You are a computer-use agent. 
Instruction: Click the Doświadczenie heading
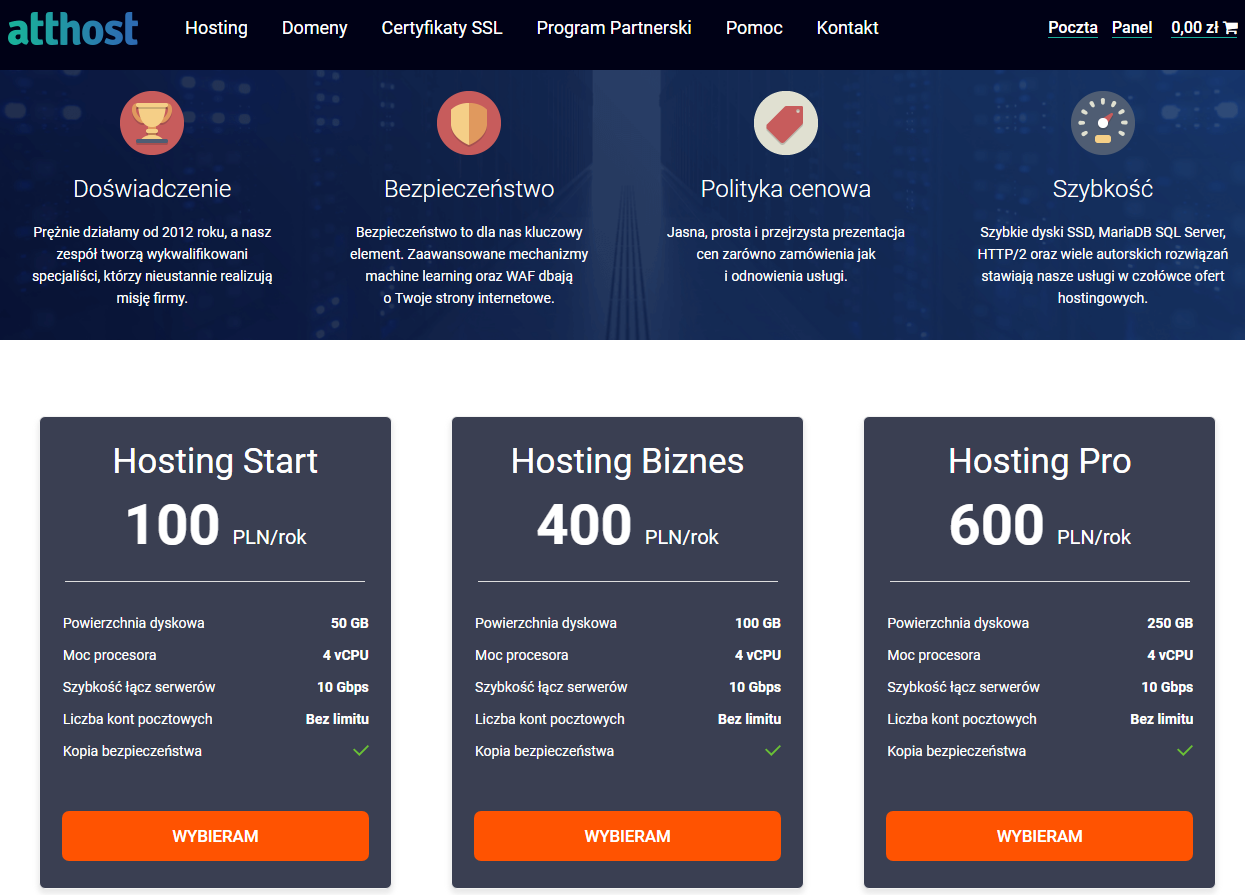(152, 189)
